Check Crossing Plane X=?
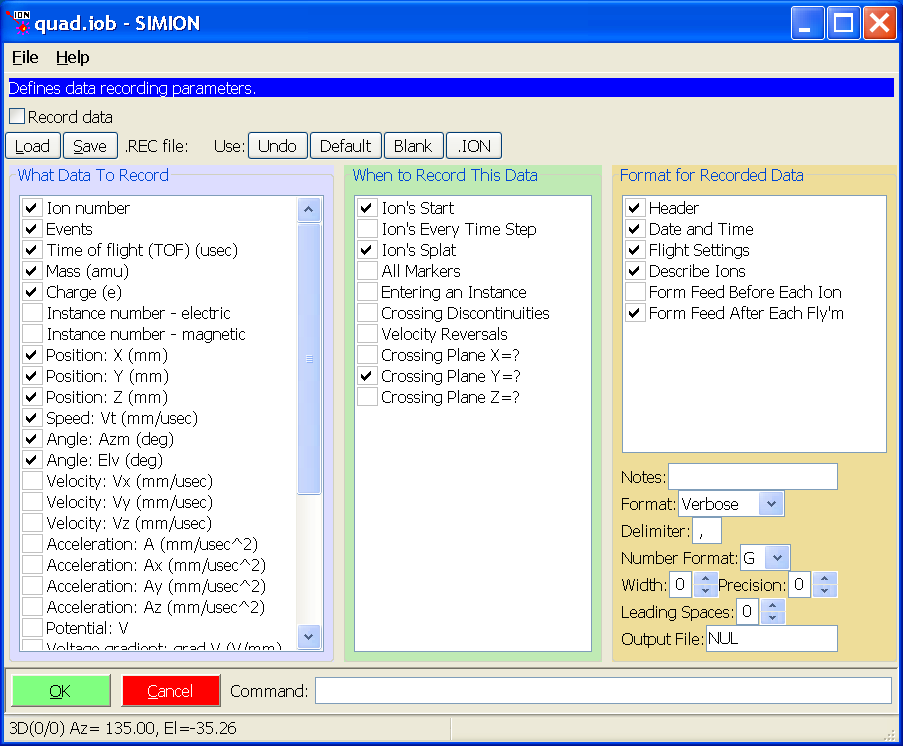The image size is (903, 746). [x=367, y=355]
